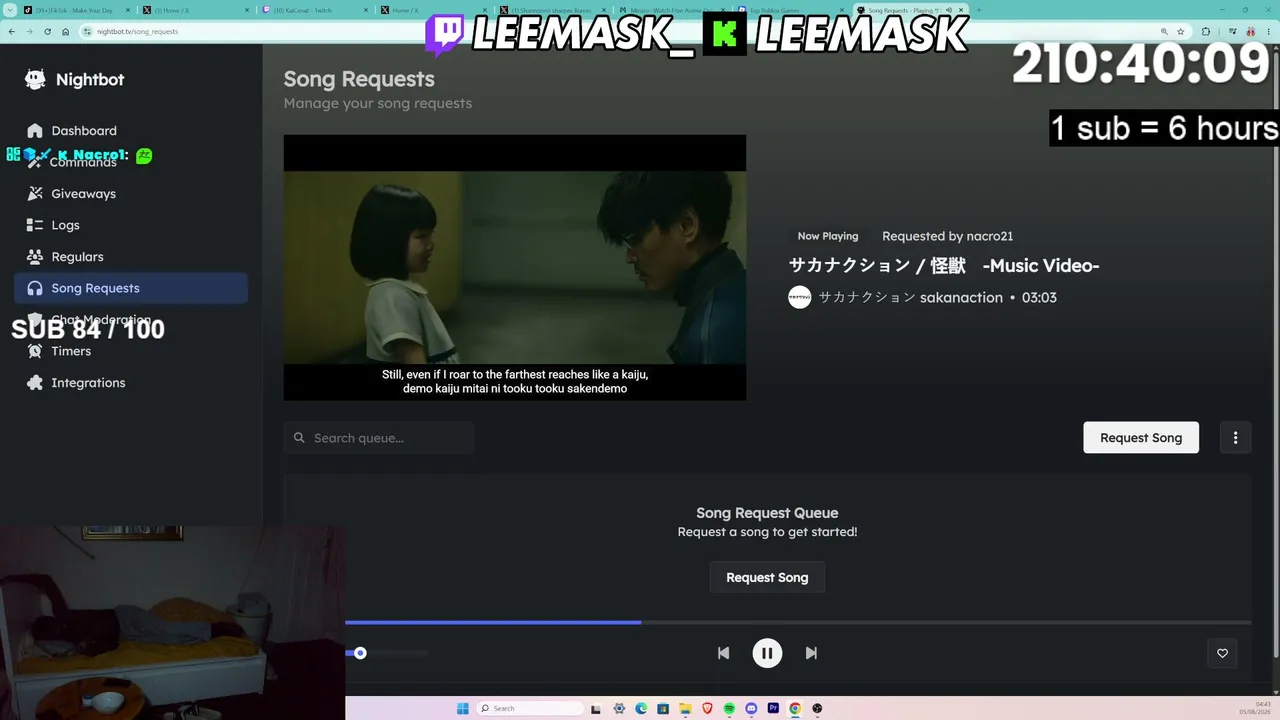The width and height of the screenshot is (1280, 720).
Task: Switch to the TikTok Make Your Day tab
Action: (x=75, y=10)
